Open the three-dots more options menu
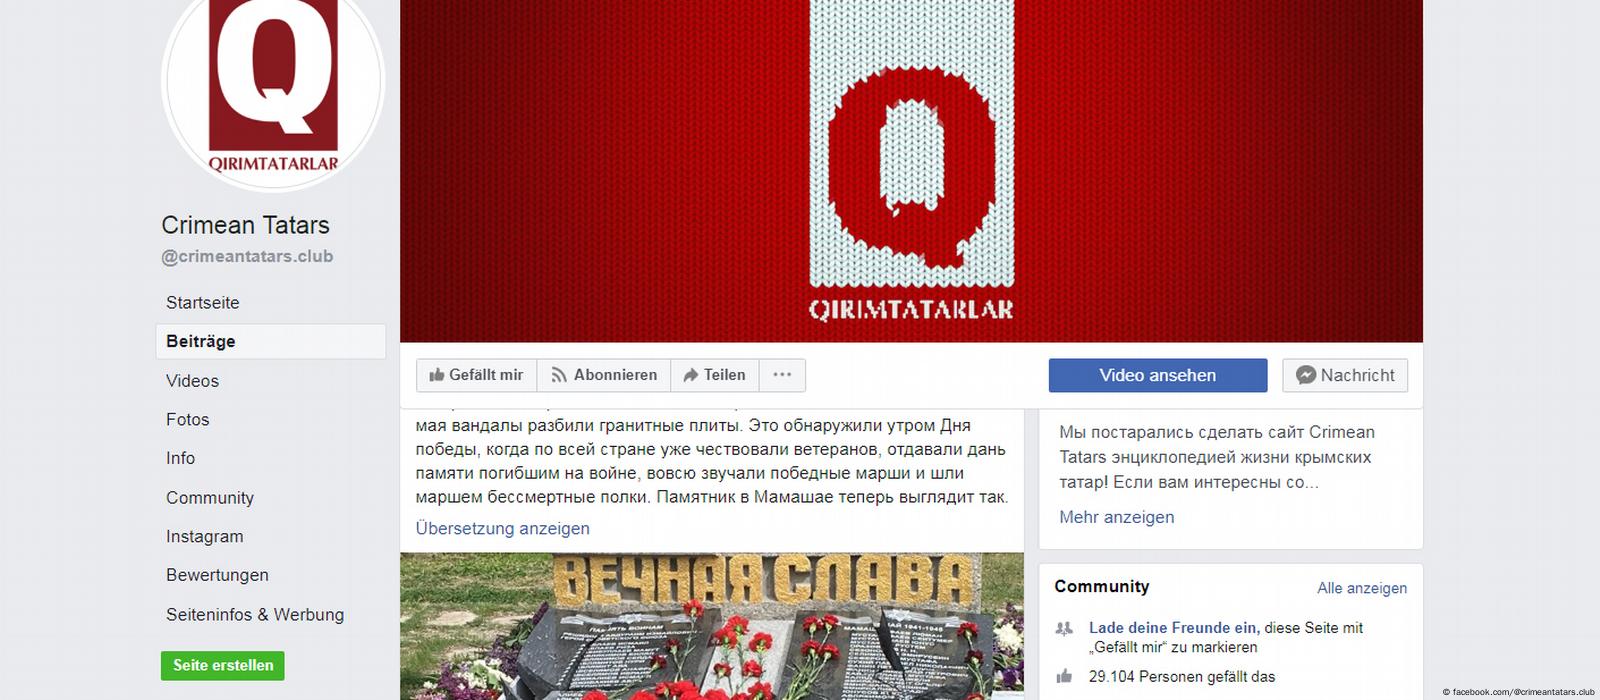 [x=782, y=375]
